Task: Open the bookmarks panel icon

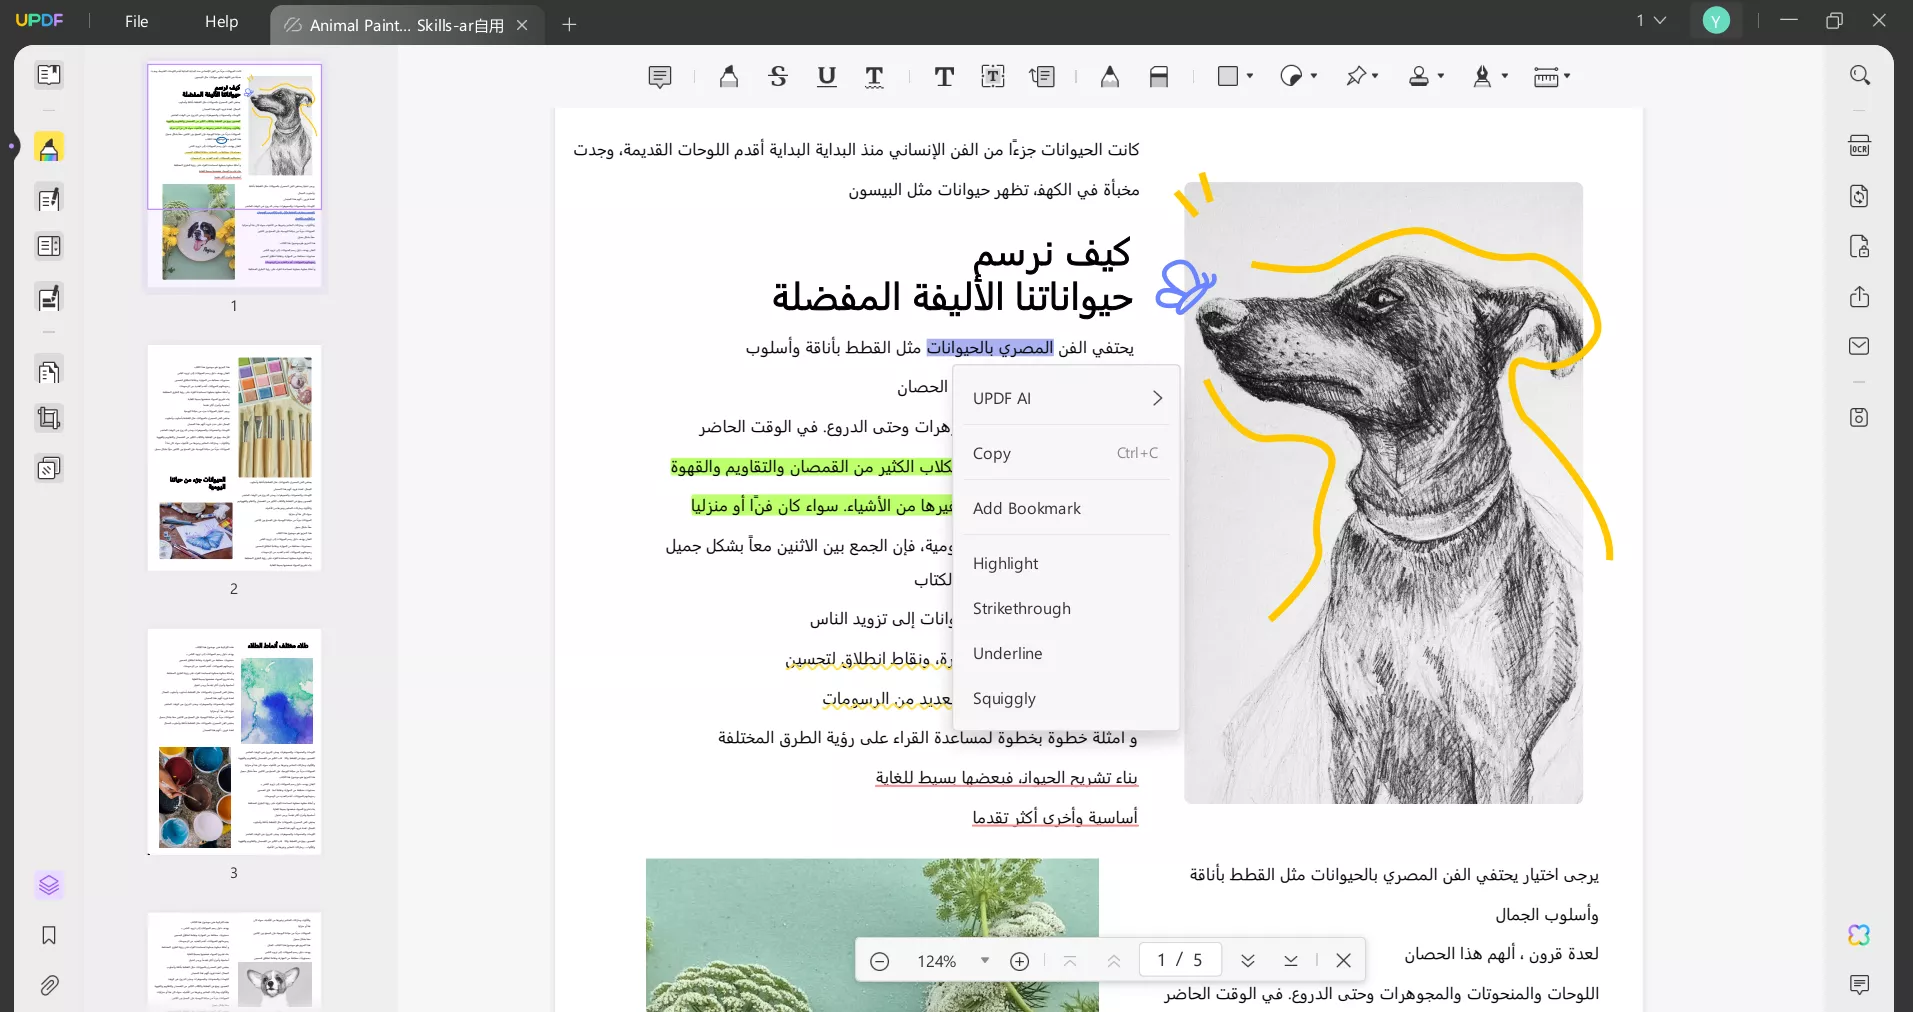Action: 49,935
